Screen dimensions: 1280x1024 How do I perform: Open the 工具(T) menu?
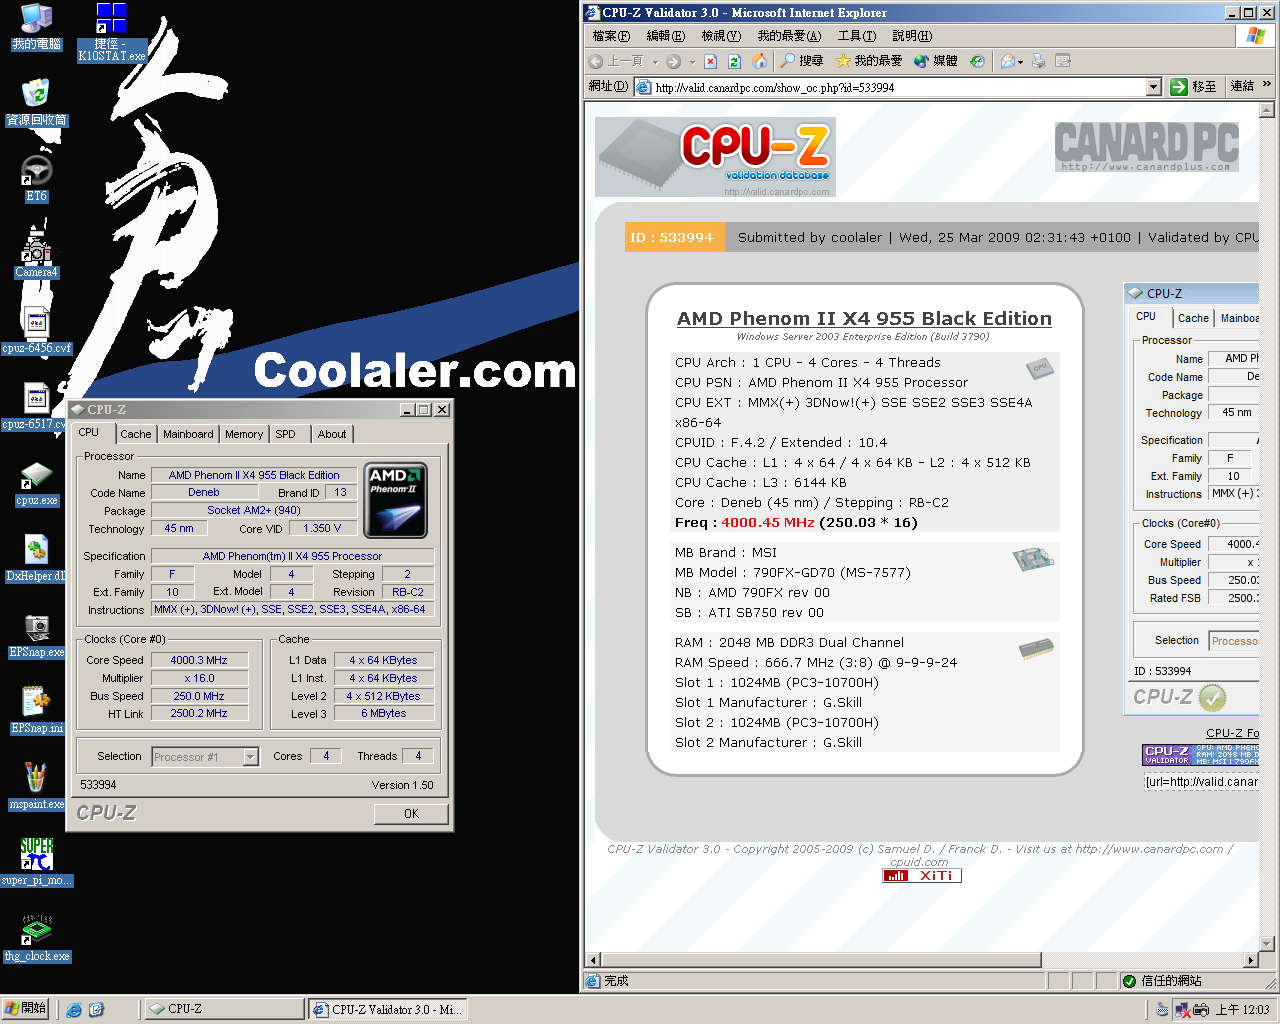[x=856, y=36]
